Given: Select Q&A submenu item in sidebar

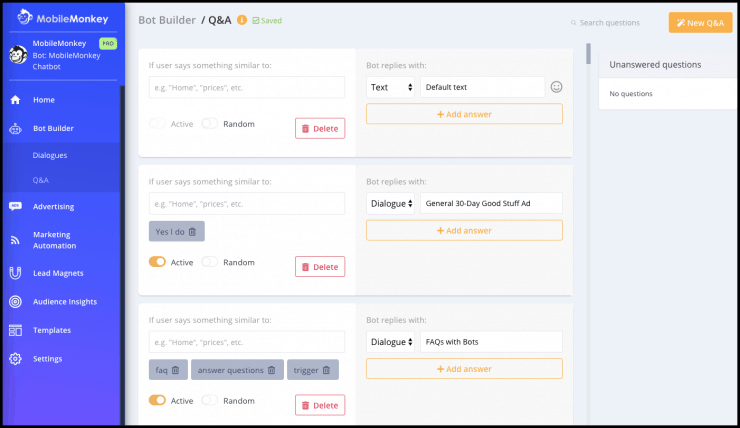Looking at the screenshot, I should (41, 181).
